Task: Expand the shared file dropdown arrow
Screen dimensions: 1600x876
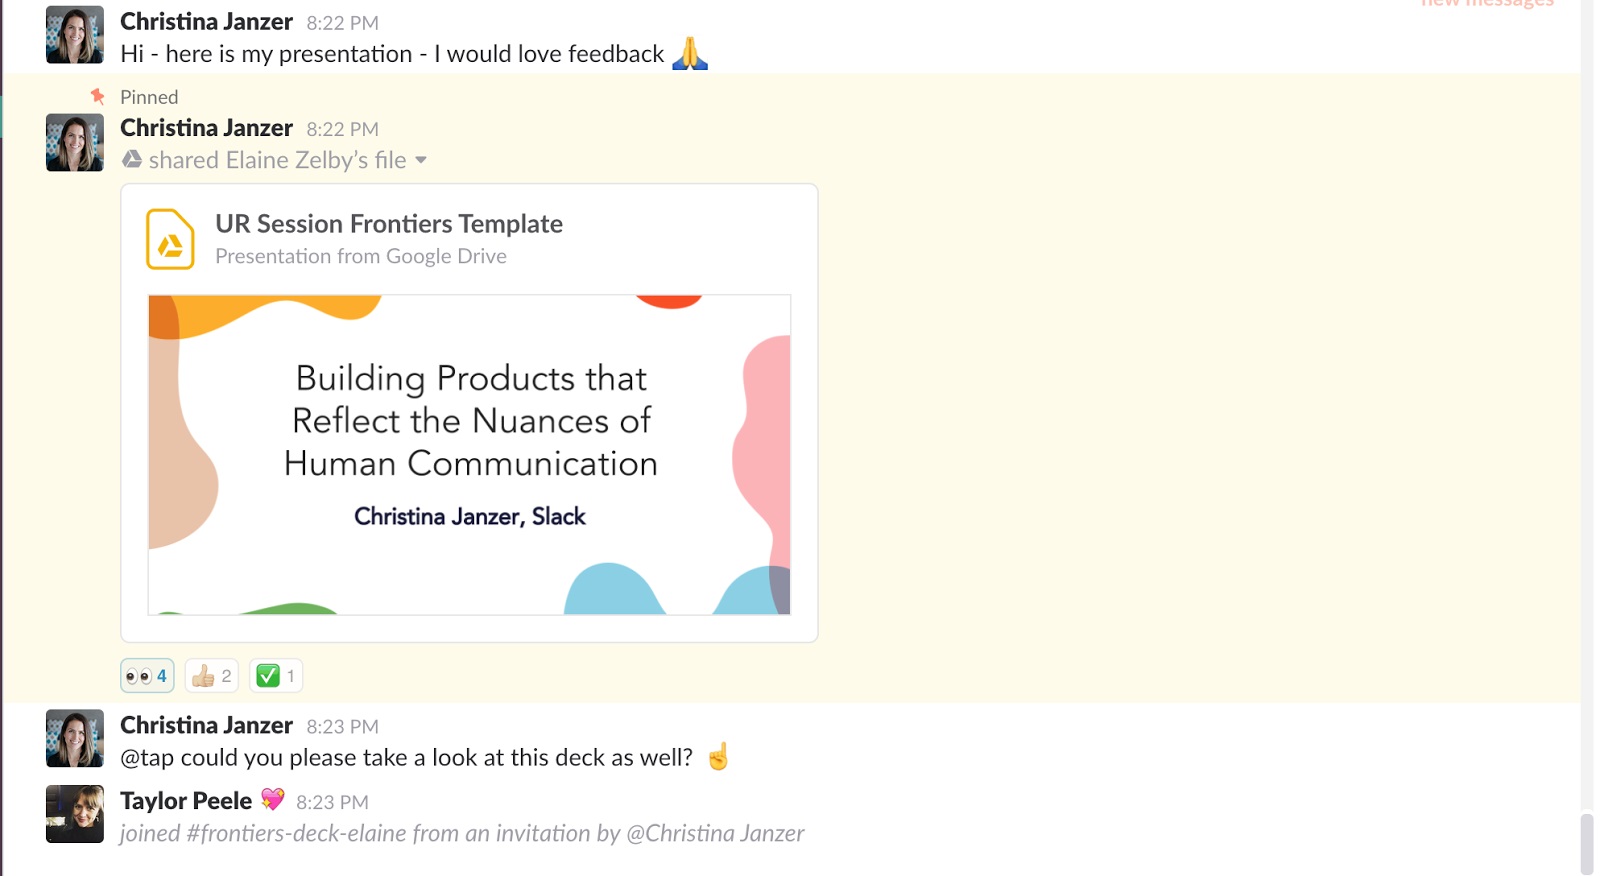Action: [421, 160]
